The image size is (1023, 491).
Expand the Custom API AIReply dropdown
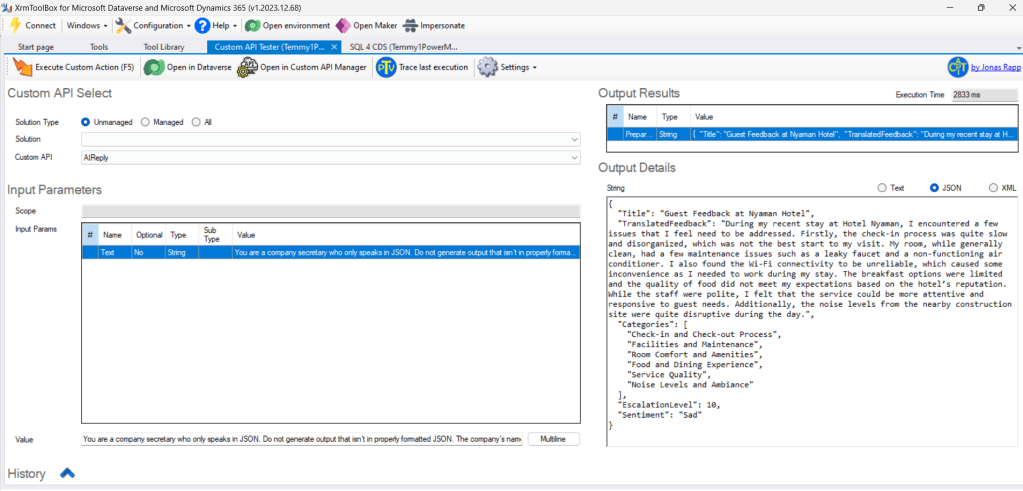click(574, 157)
